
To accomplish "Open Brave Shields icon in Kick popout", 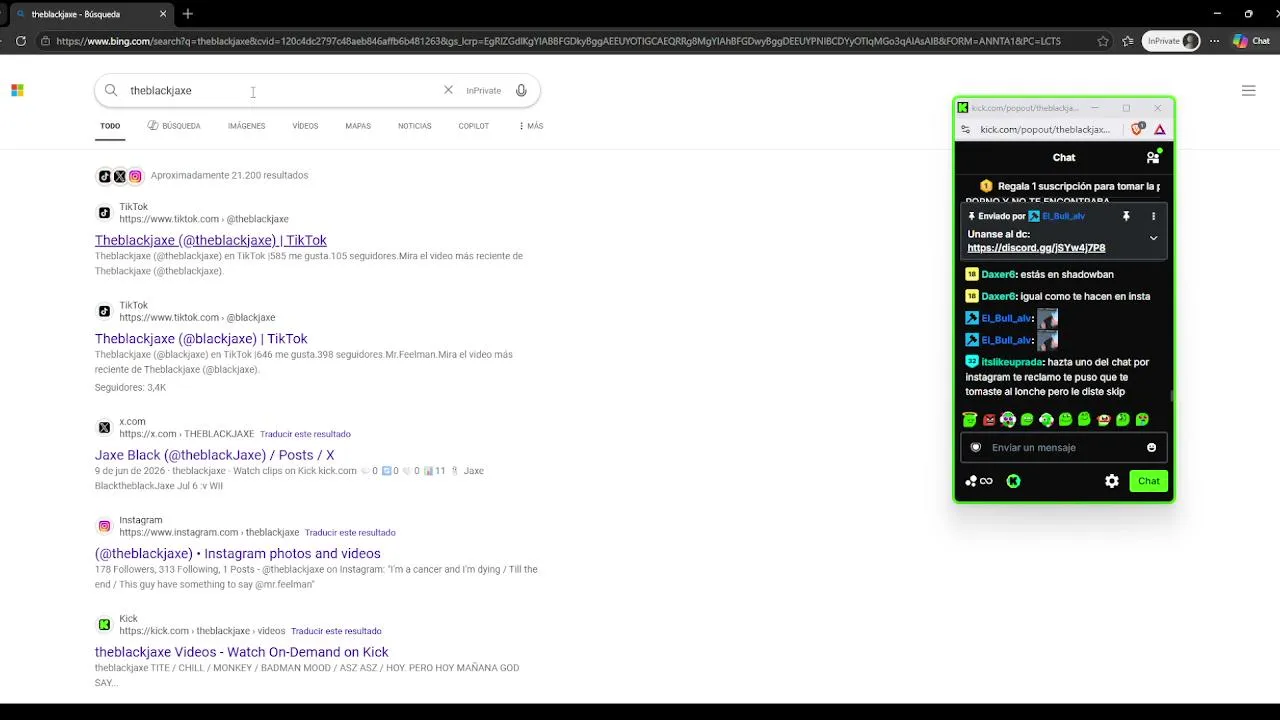I will 1137,129.
